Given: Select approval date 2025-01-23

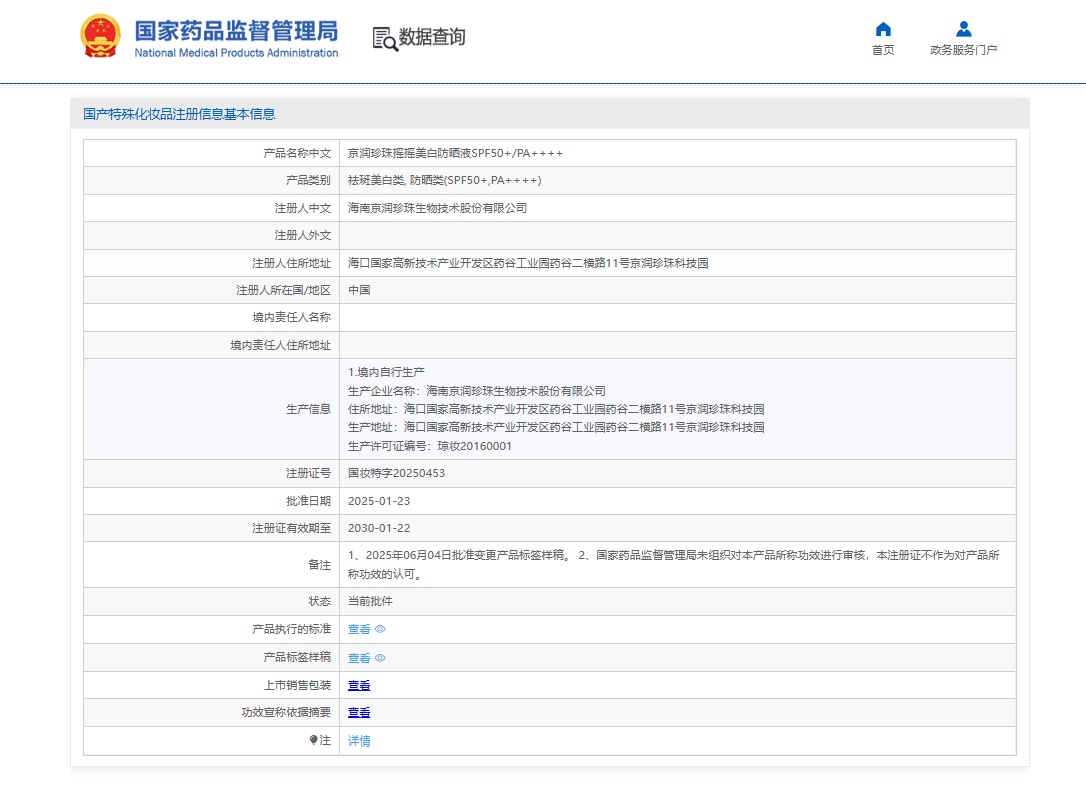Looking at the screenshot, I should tap(379, 501).
